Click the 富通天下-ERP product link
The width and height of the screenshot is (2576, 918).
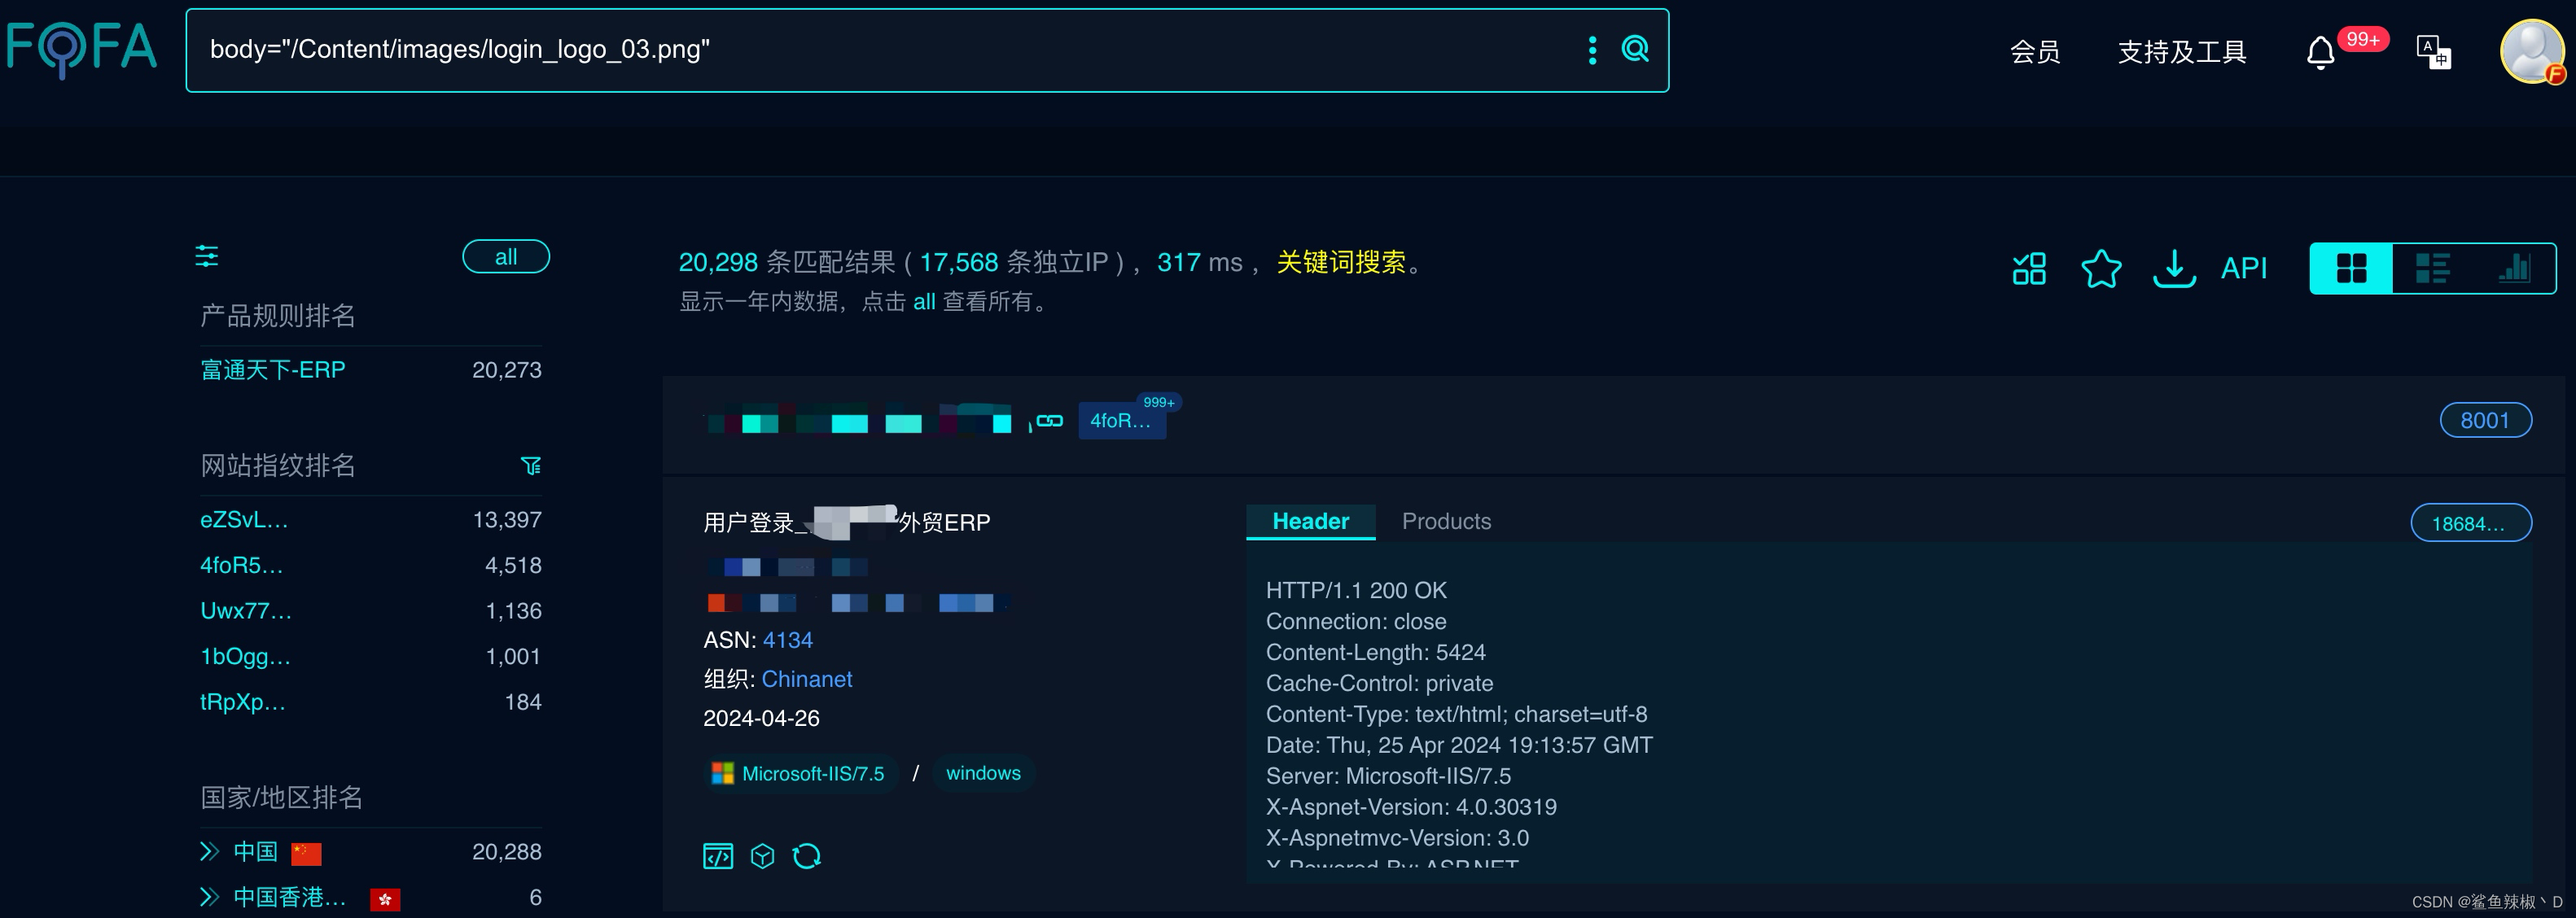[273, 370]
